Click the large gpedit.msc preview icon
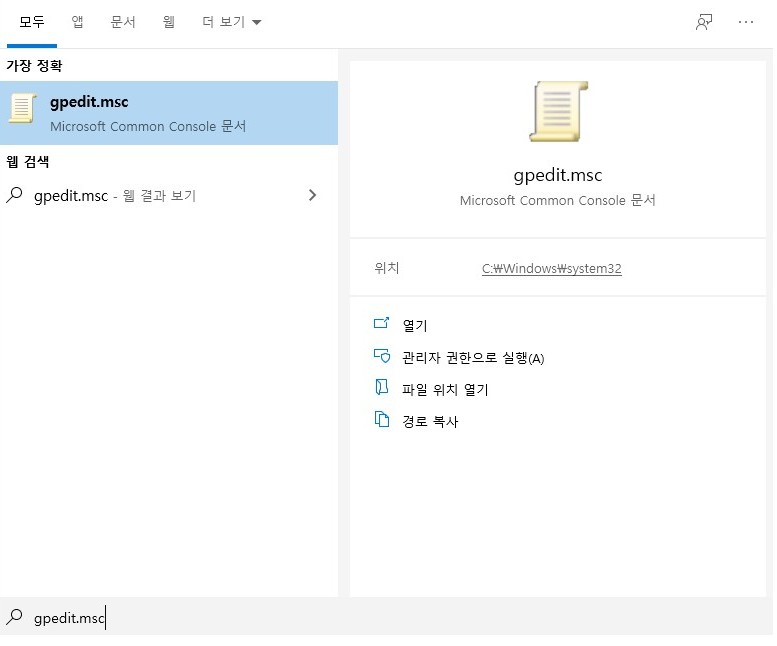Image resolution: width=777 pixels, height=646 pixels. (x=558, y=111)
